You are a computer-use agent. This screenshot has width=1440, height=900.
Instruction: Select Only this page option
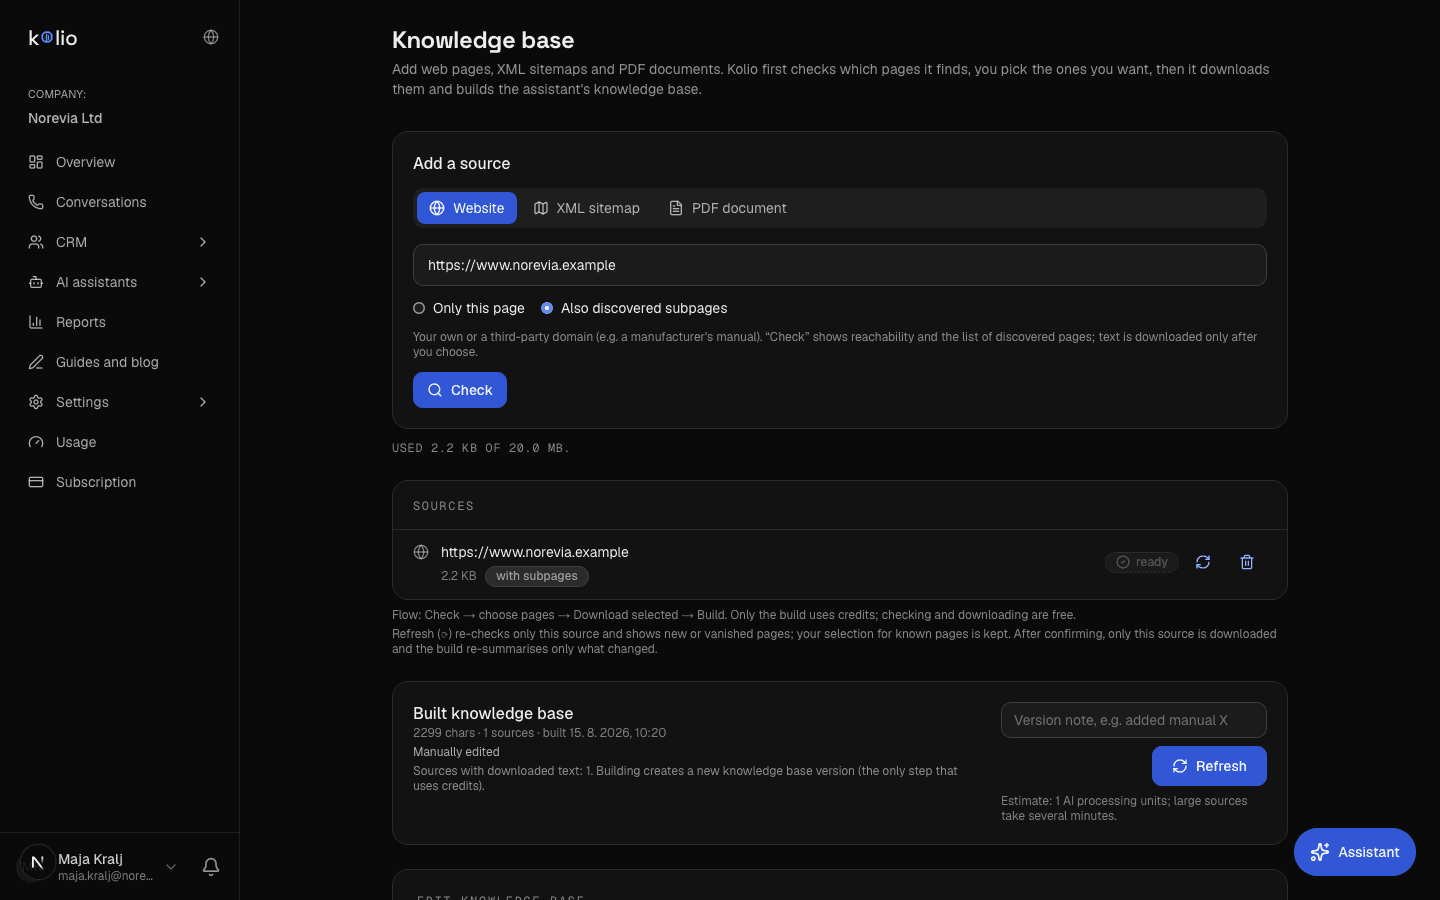point(469,308)
